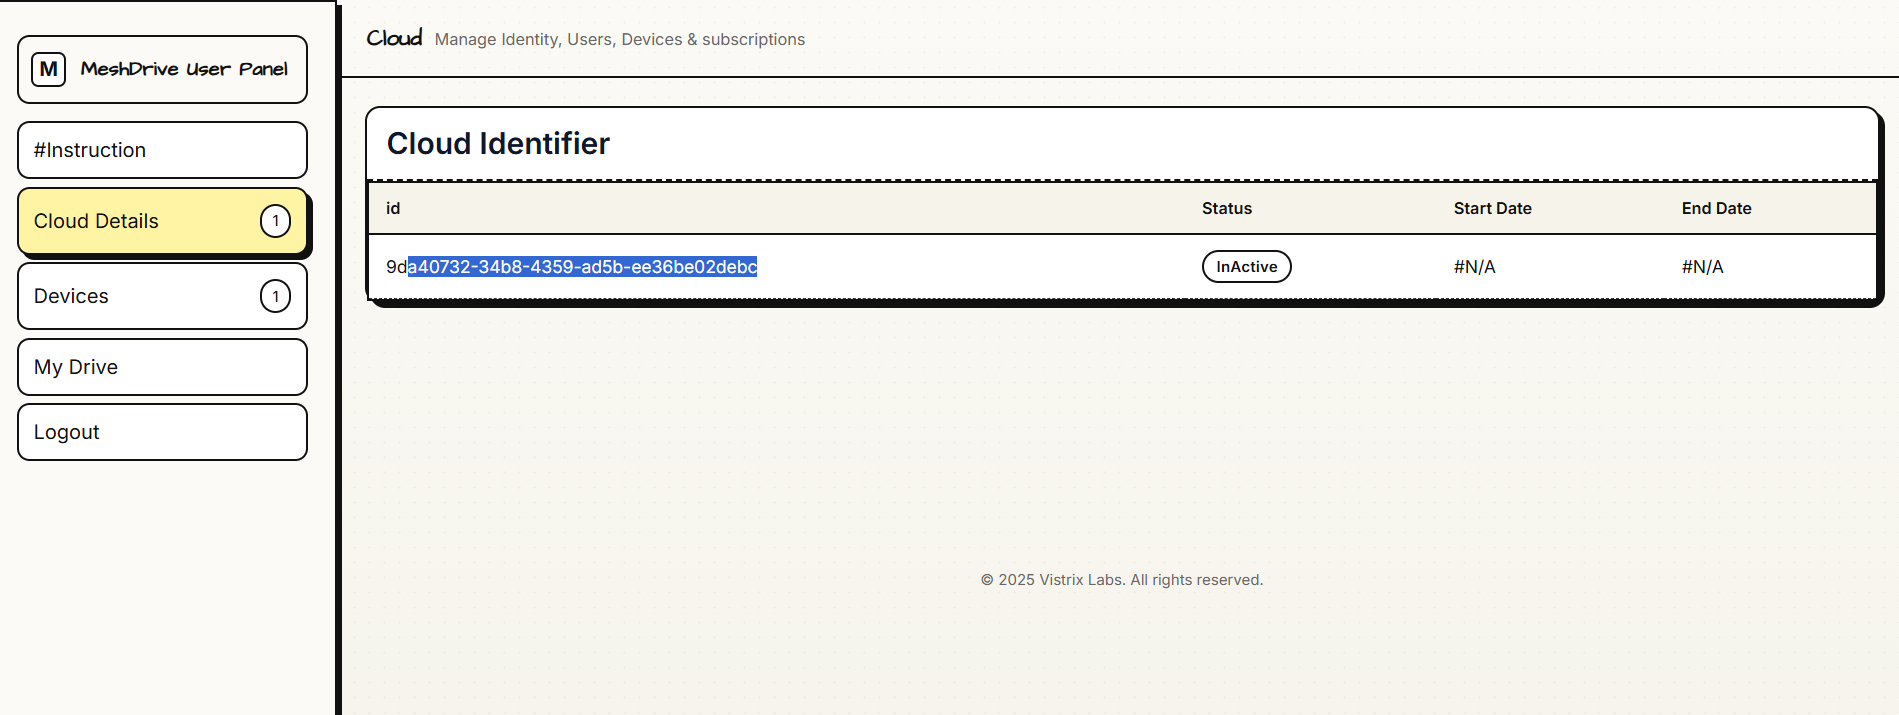Click the count badge on Devices

click(276, 296)
